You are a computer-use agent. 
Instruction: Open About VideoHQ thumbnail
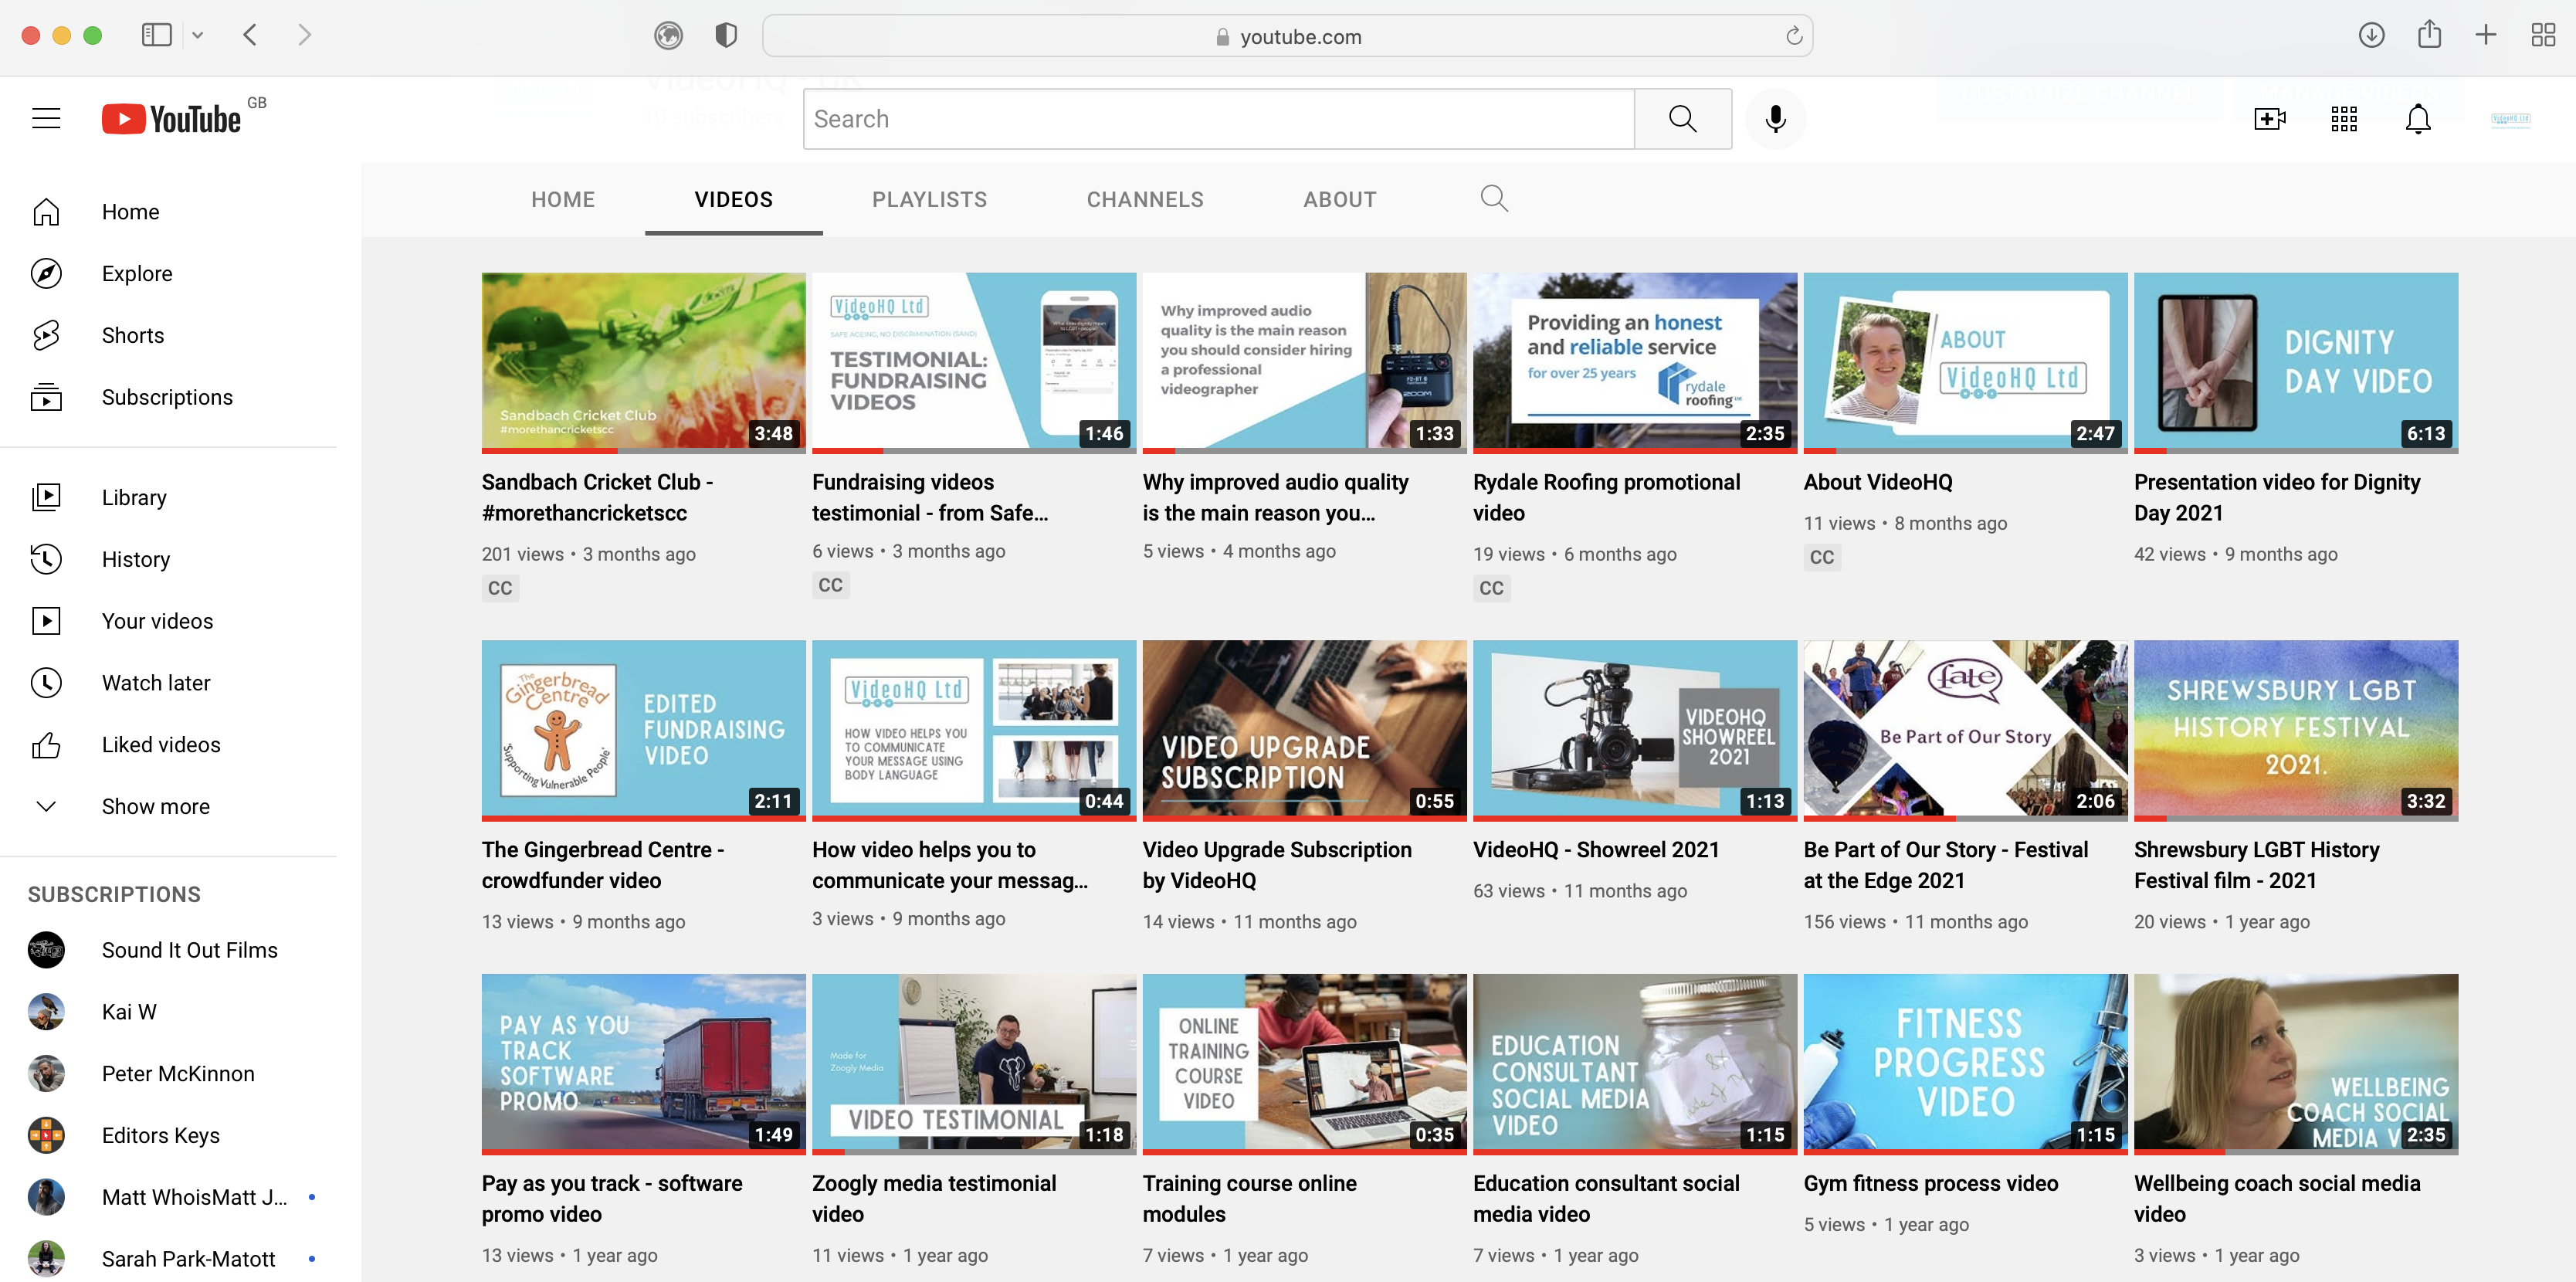click(x=1965, y=363)
